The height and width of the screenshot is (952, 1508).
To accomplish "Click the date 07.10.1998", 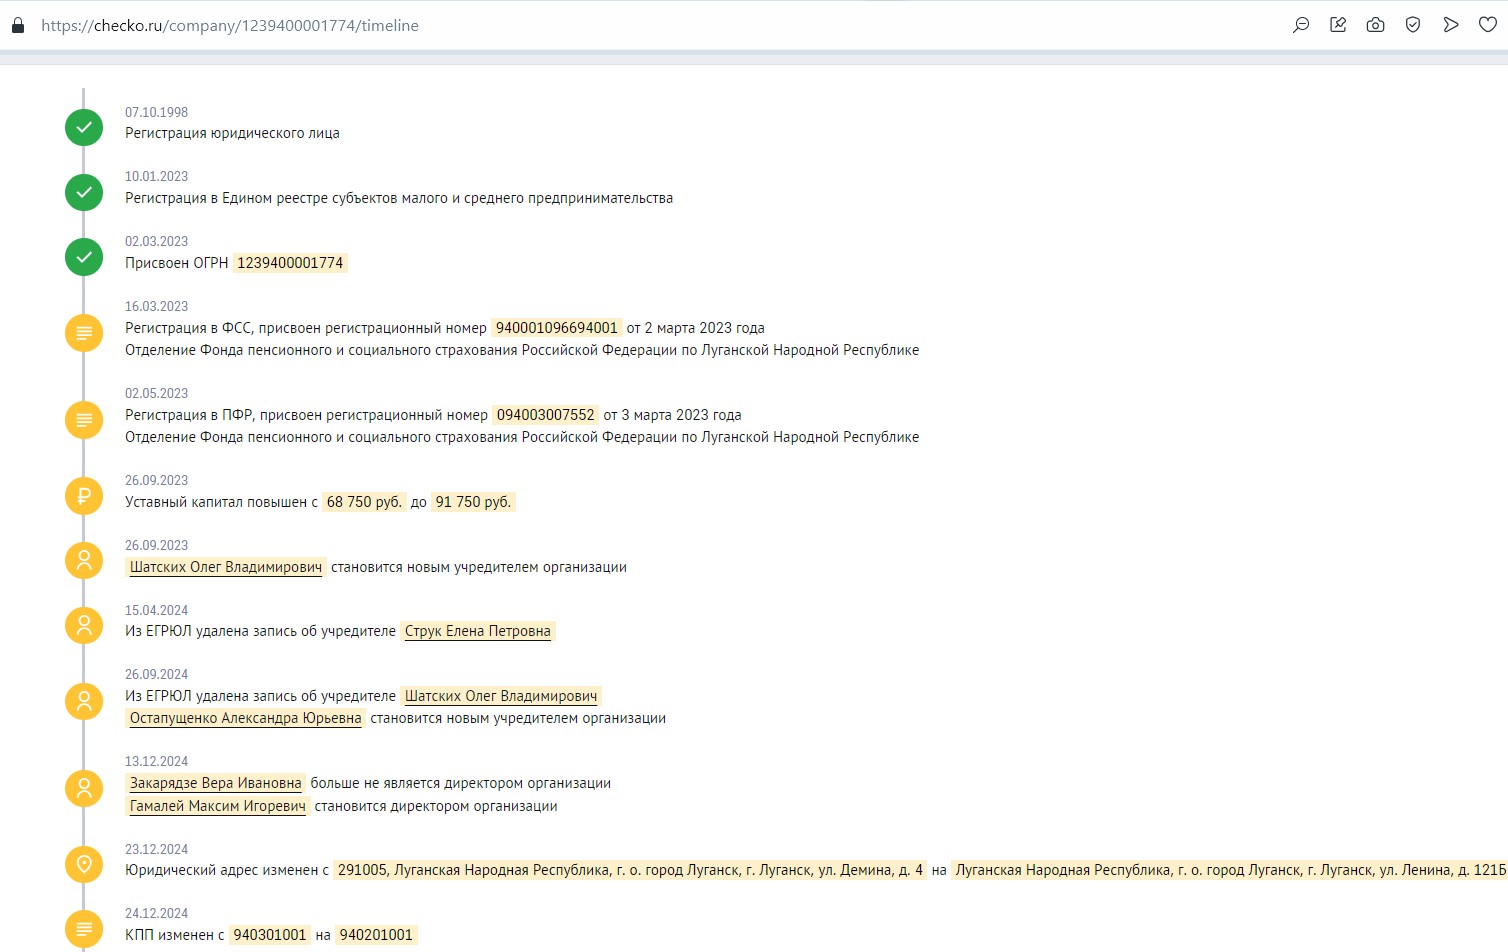I will 156,112.
